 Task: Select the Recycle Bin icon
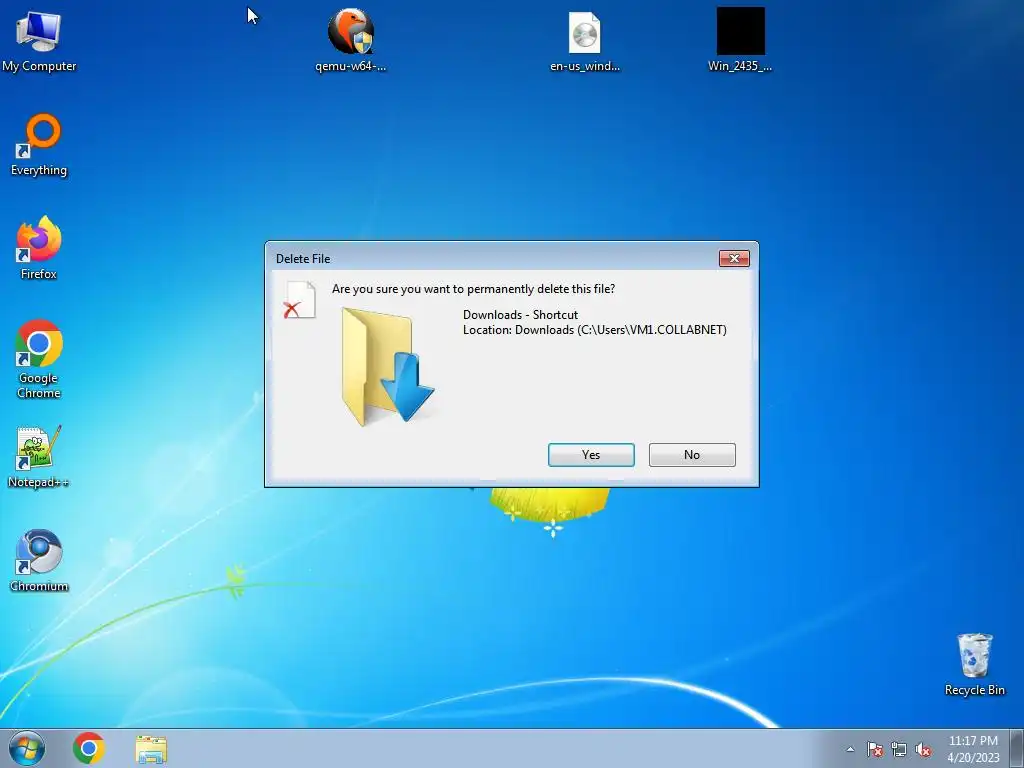click(974, 664)
